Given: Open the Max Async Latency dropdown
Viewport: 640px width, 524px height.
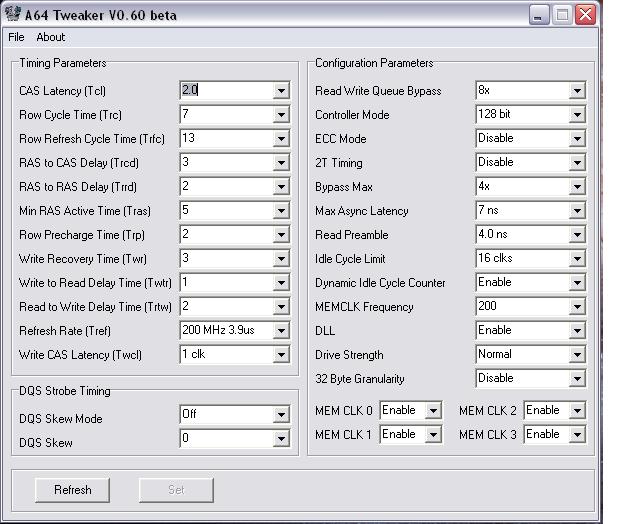Looking at the screenshot, I should tap(577, 211).
